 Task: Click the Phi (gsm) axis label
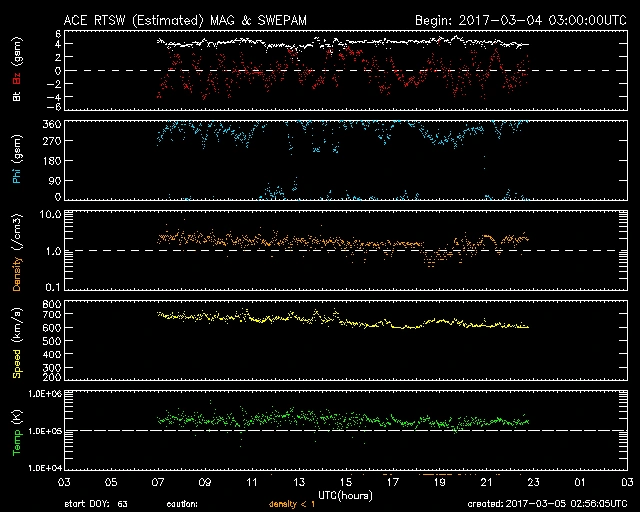(16, 160)
